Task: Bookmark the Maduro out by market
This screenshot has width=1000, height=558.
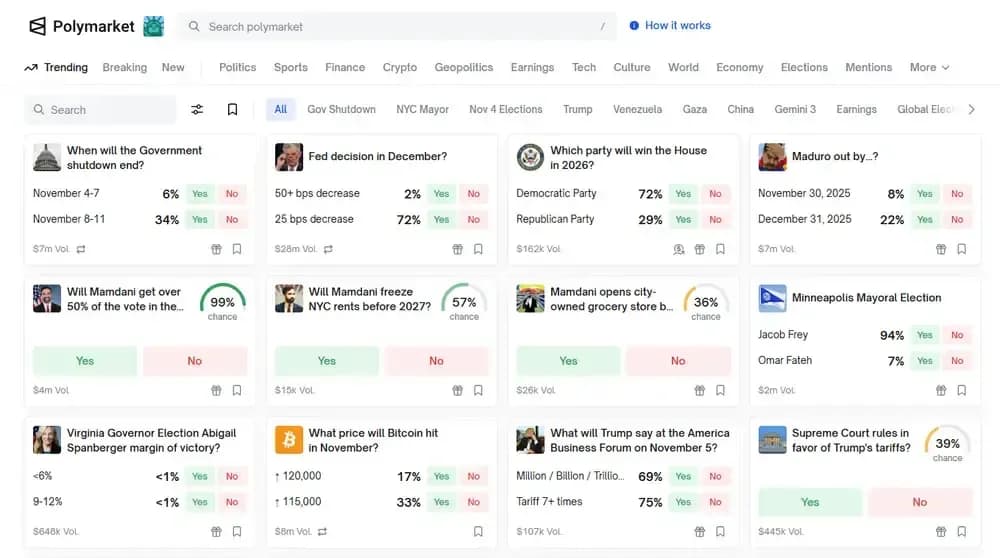Action: [x=962, y=249]
